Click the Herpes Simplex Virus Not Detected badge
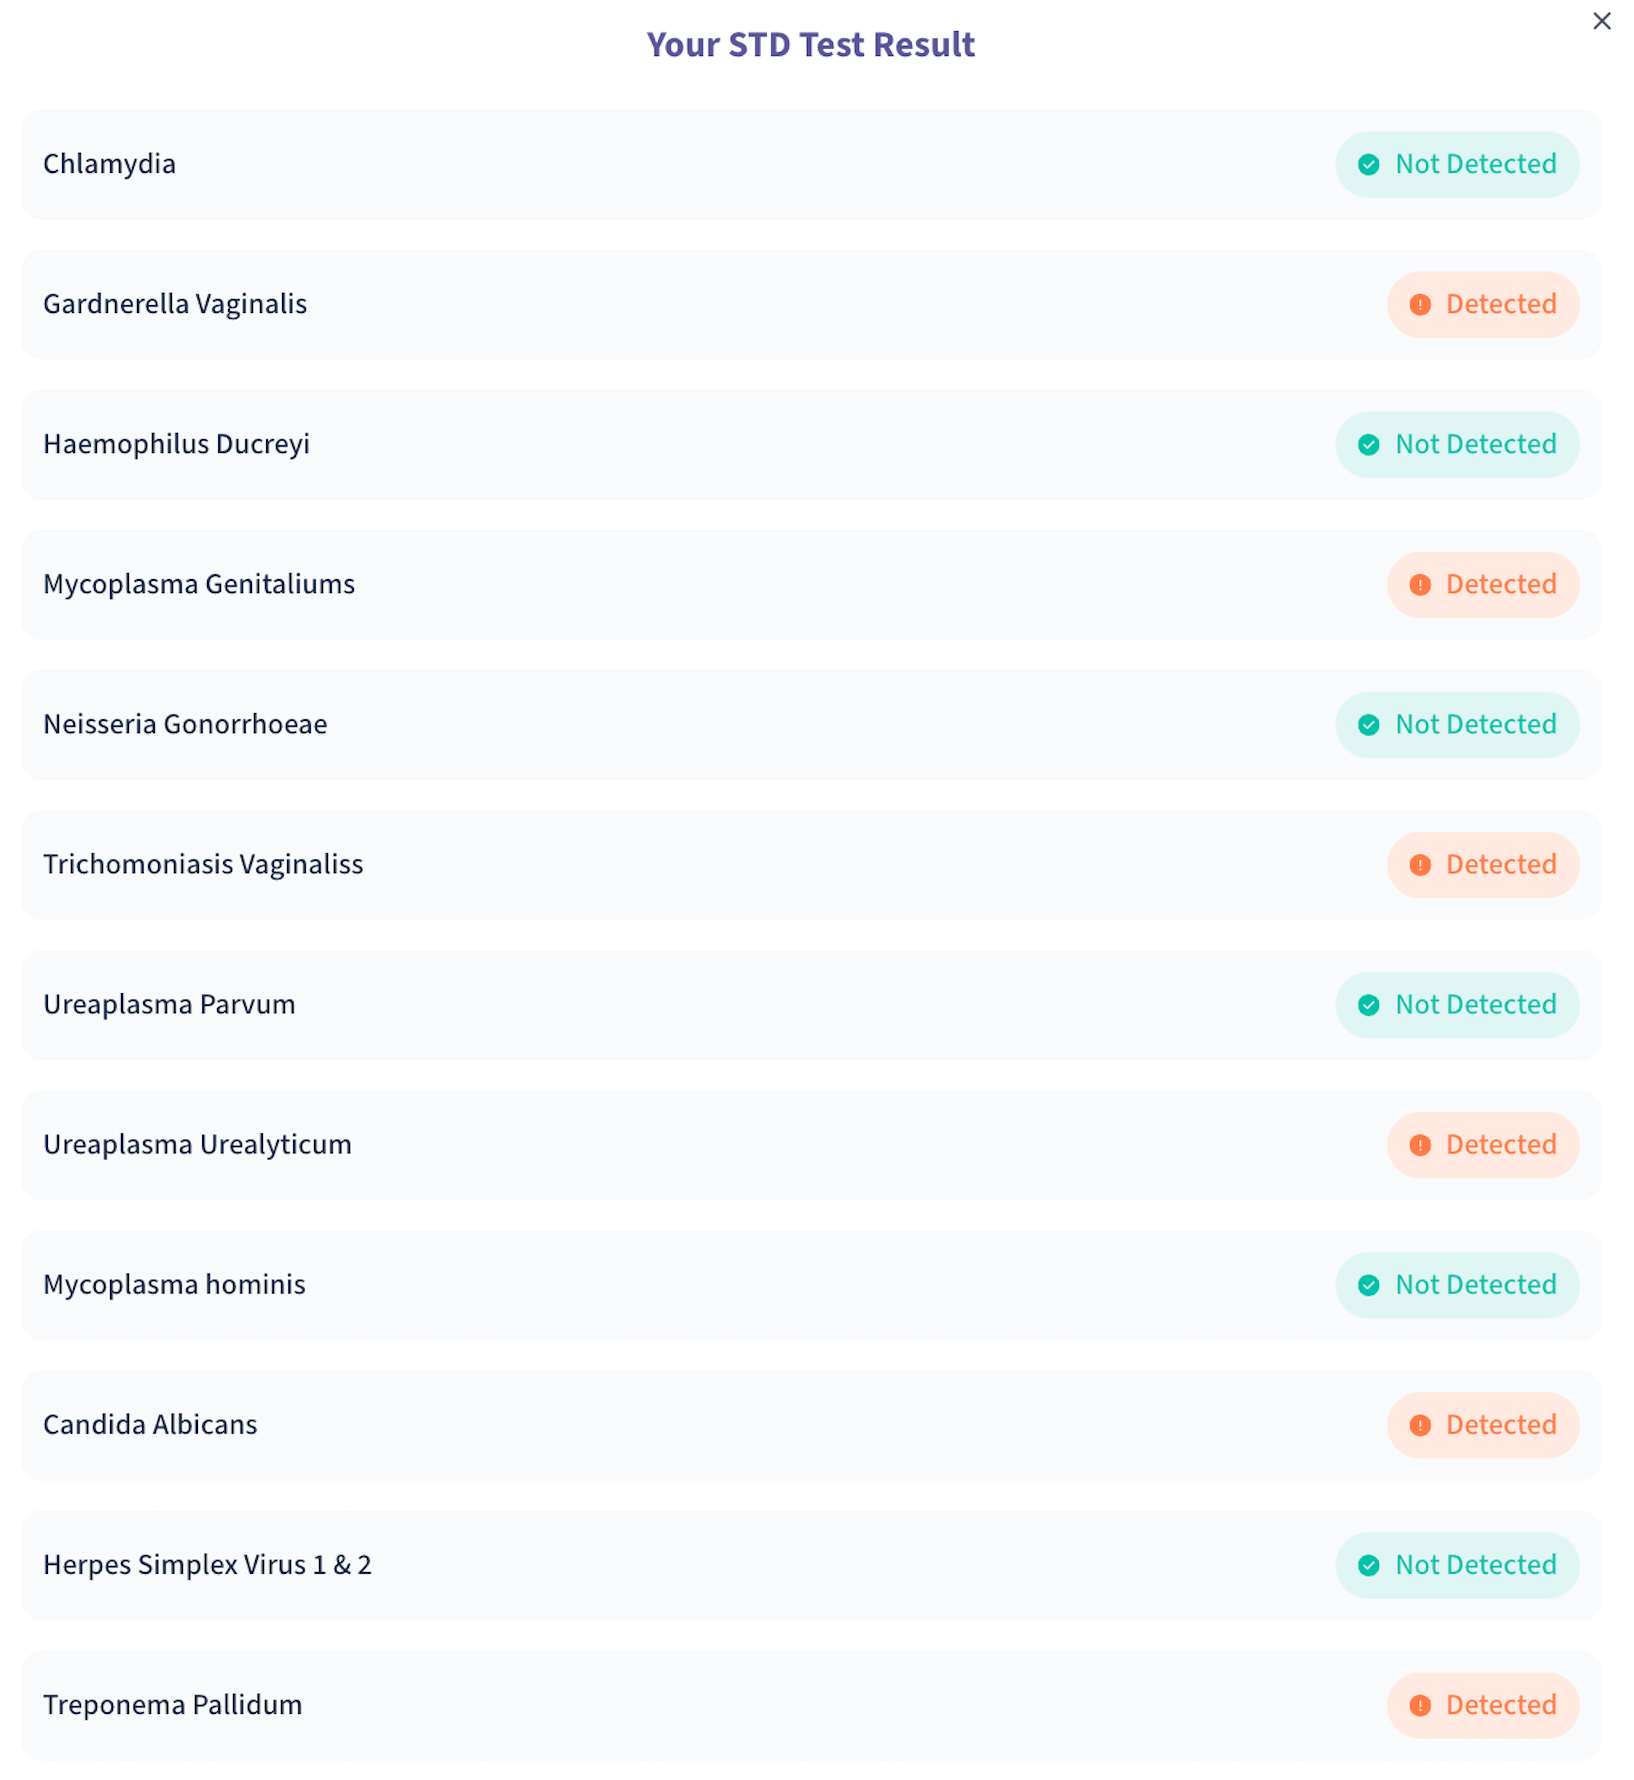The image size is (1634, 1780). click(1457, 1565)
